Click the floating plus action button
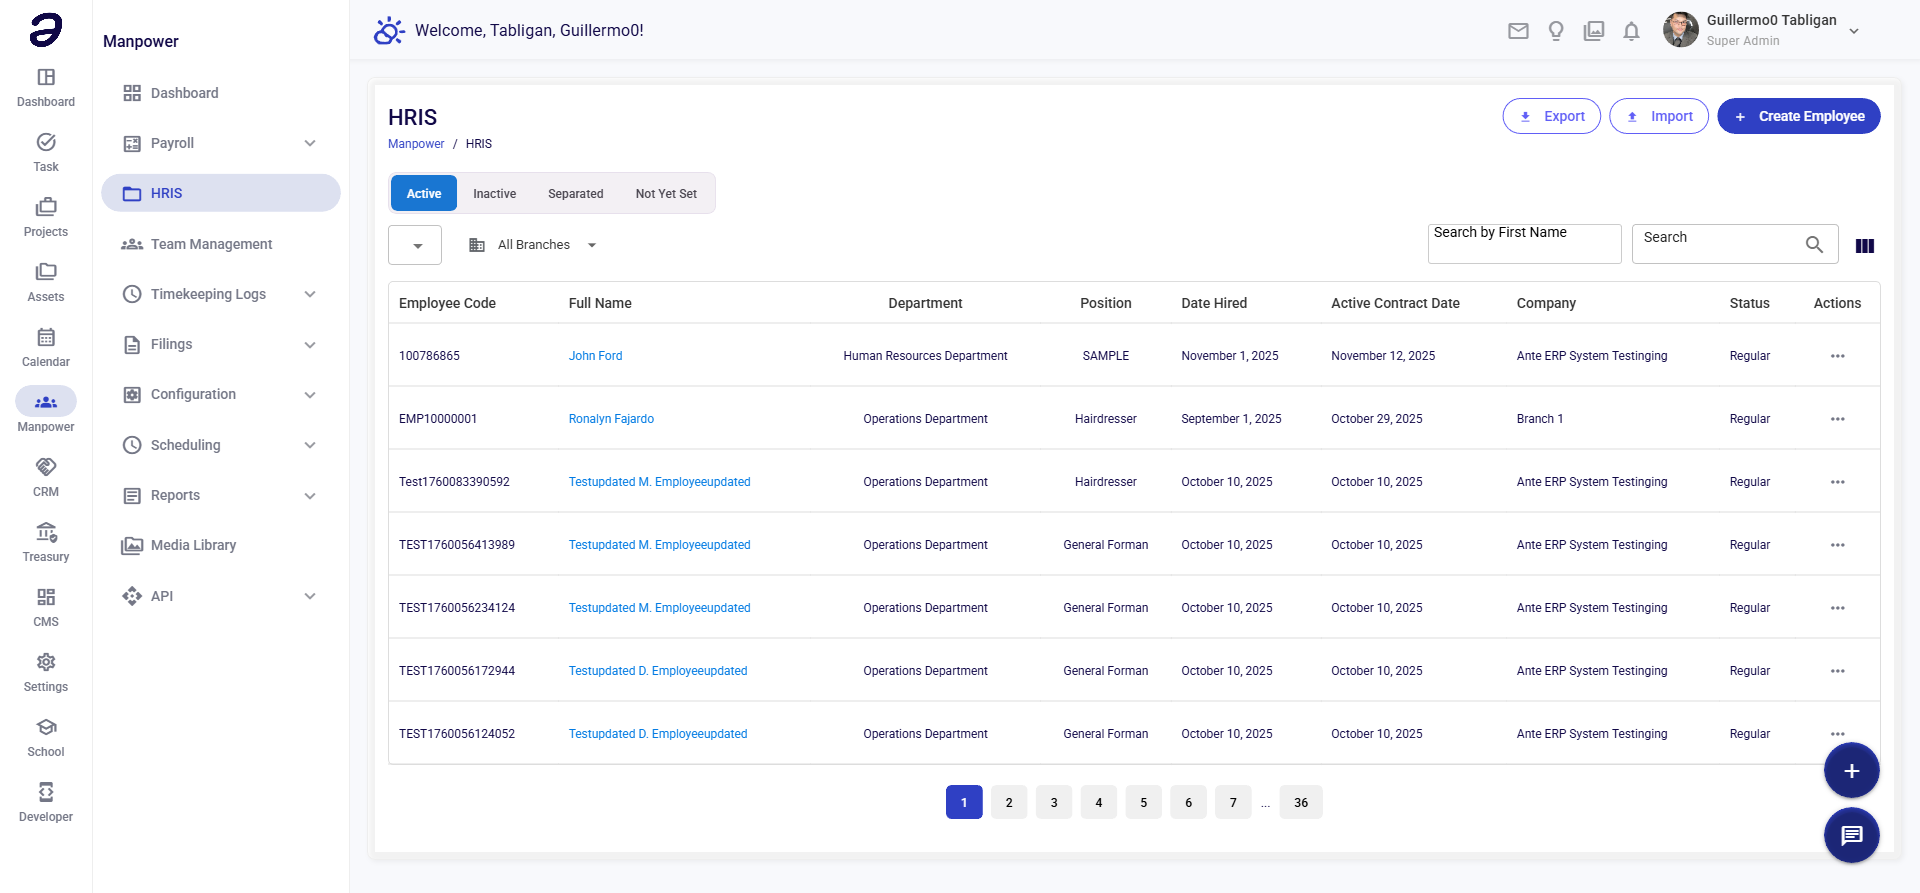This screenshot has width=1920, height=893. tap(1852, 771)
